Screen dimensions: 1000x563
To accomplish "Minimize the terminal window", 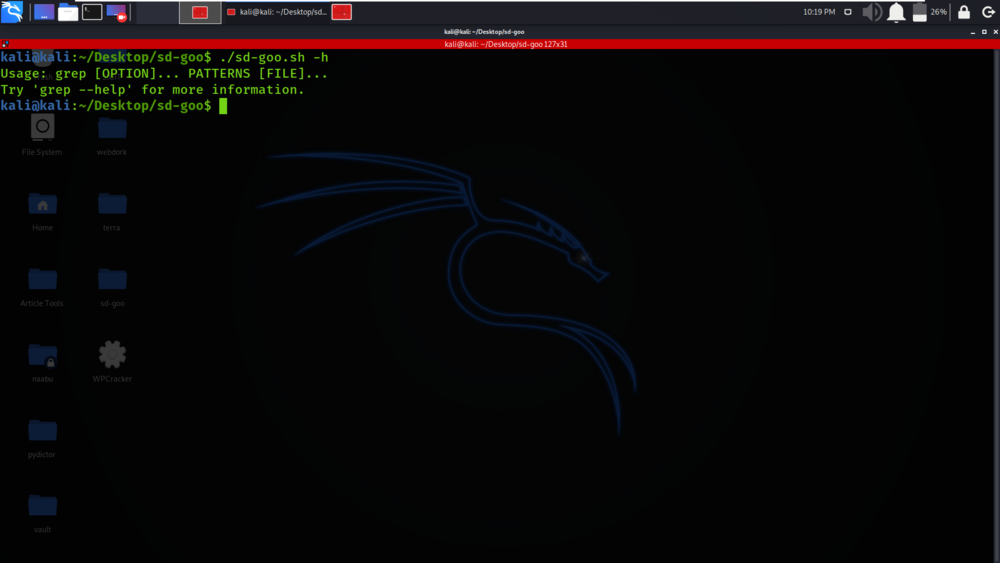I will pyautogui.click(x=973, y=32).
